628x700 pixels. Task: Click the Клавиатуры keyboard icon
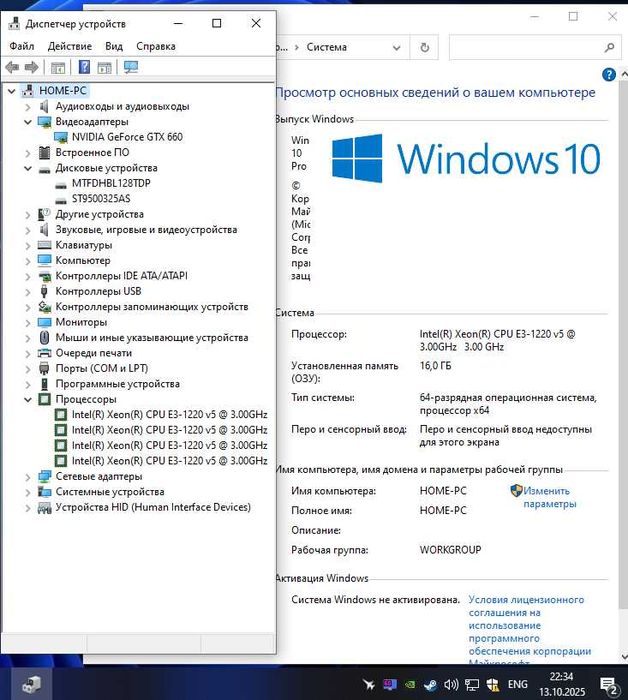[x=44, y=245]
